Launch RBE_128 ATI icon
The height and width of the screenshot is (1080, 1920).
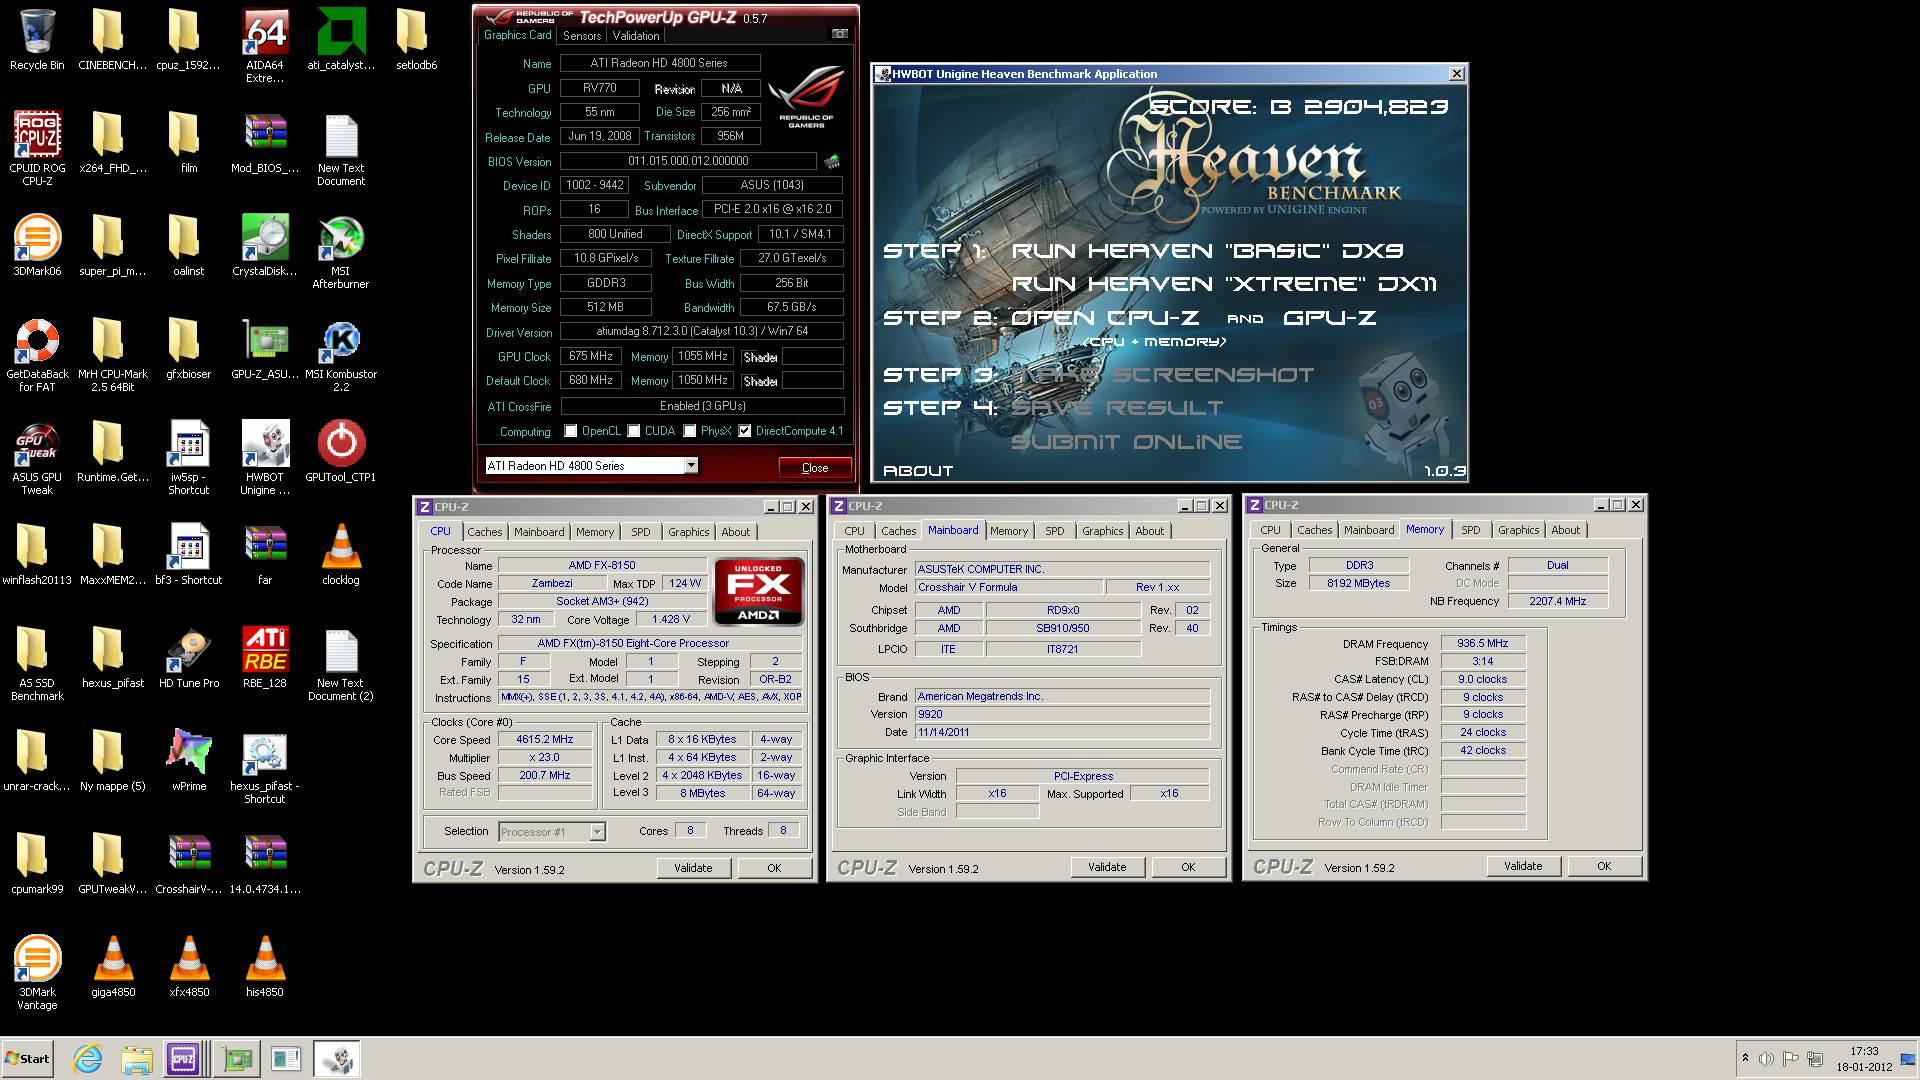coord(265,657)
